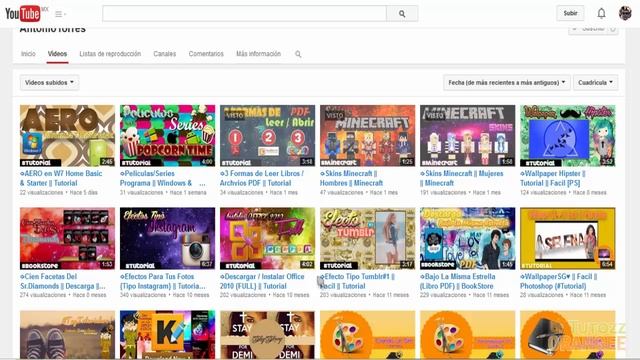Viewport: 640px width, 360px height.
Task: Click title Bajo La Misma Estrella
Action: [x=458, y=281]
